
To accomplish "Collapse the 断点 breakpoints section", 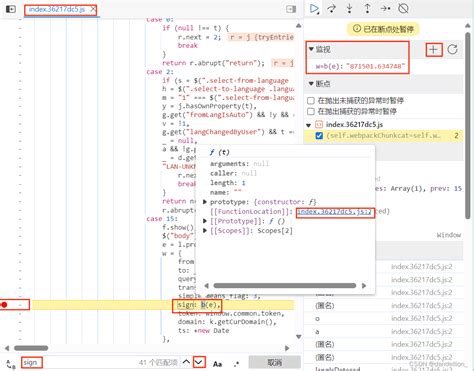I will (x=311, y=84).
